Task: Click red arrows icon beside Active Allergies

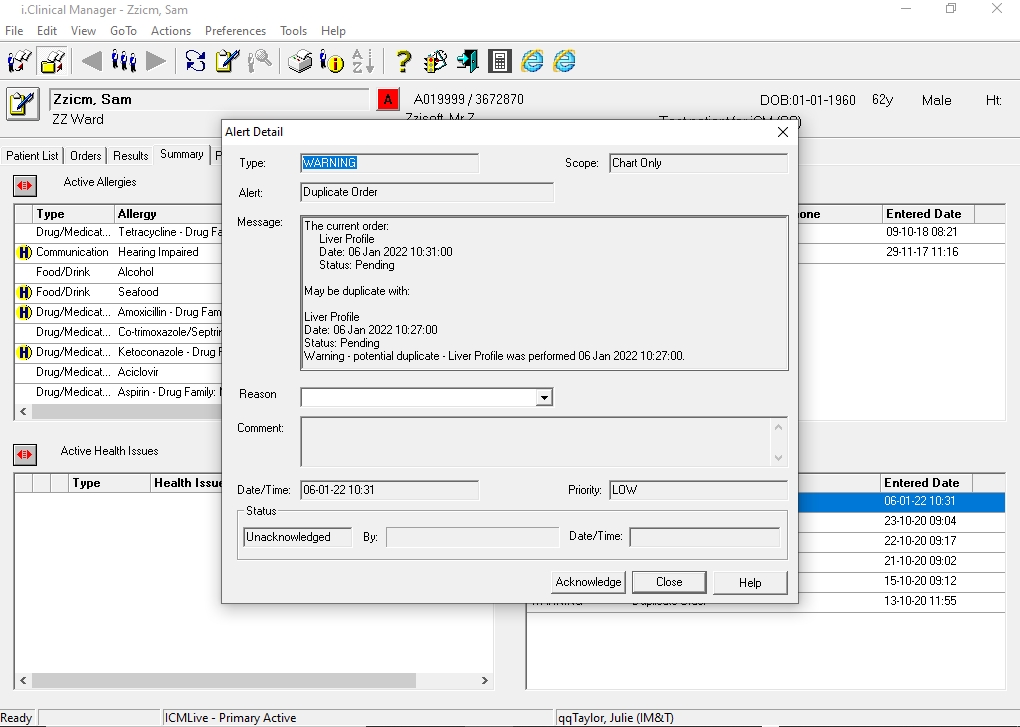Action: pos(25,185)
